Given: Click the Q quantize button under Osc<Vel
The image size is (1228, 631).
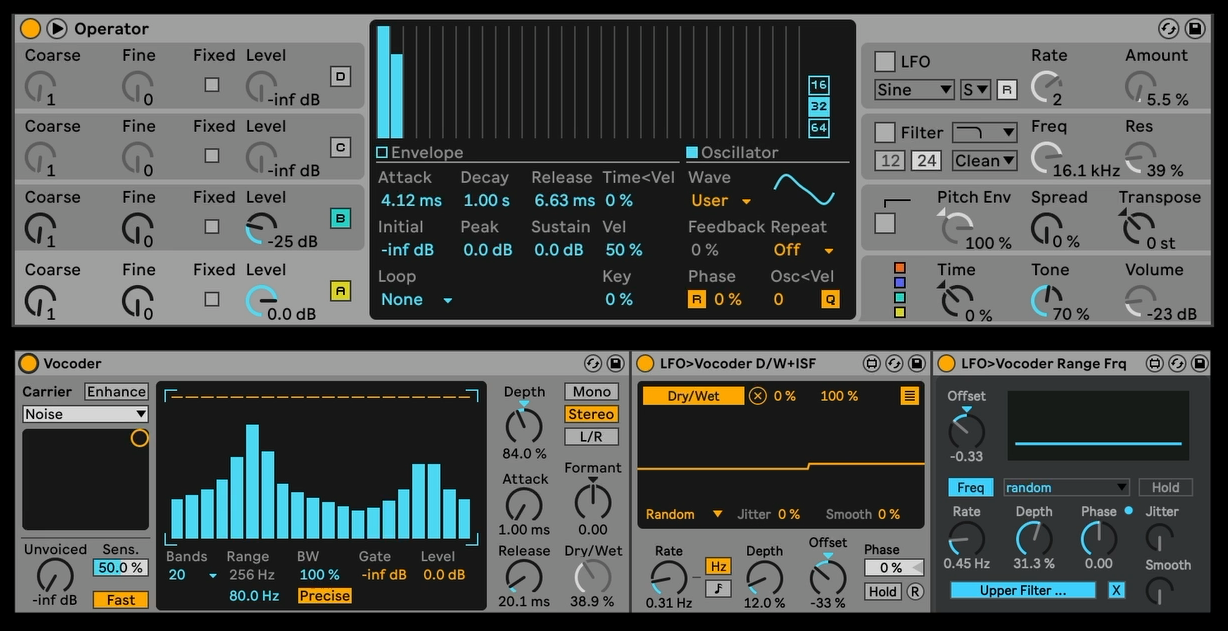Looking at the screenshot, I should [830, 299].
